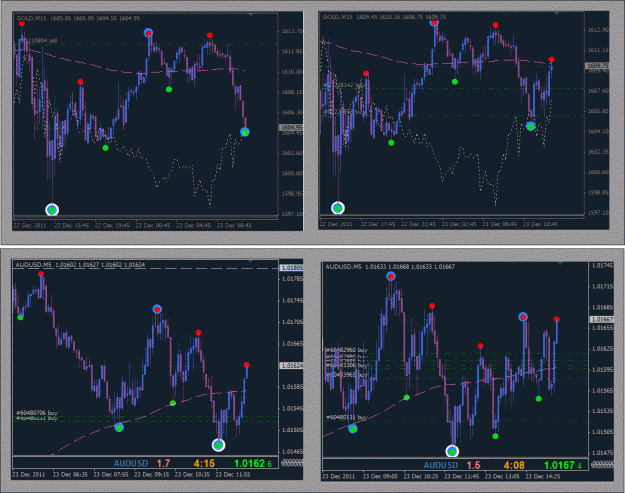Click the green price 1.0167

click(559, 465)
